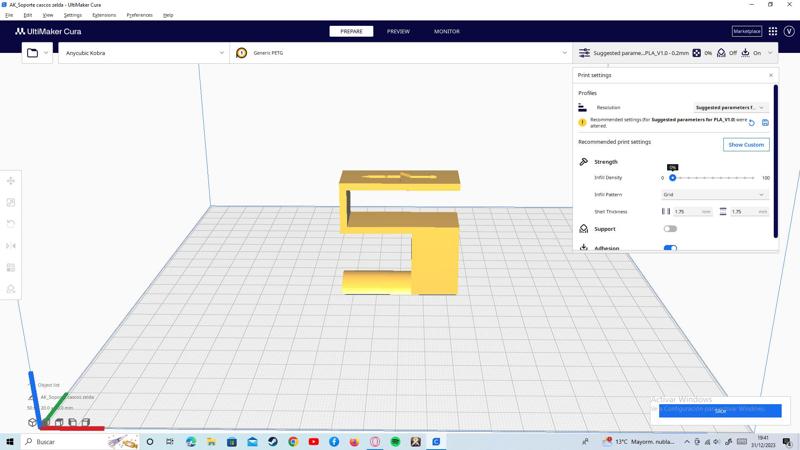Open the file folder icon
This screenshot has height=450, width=800.
click(32, 53)
